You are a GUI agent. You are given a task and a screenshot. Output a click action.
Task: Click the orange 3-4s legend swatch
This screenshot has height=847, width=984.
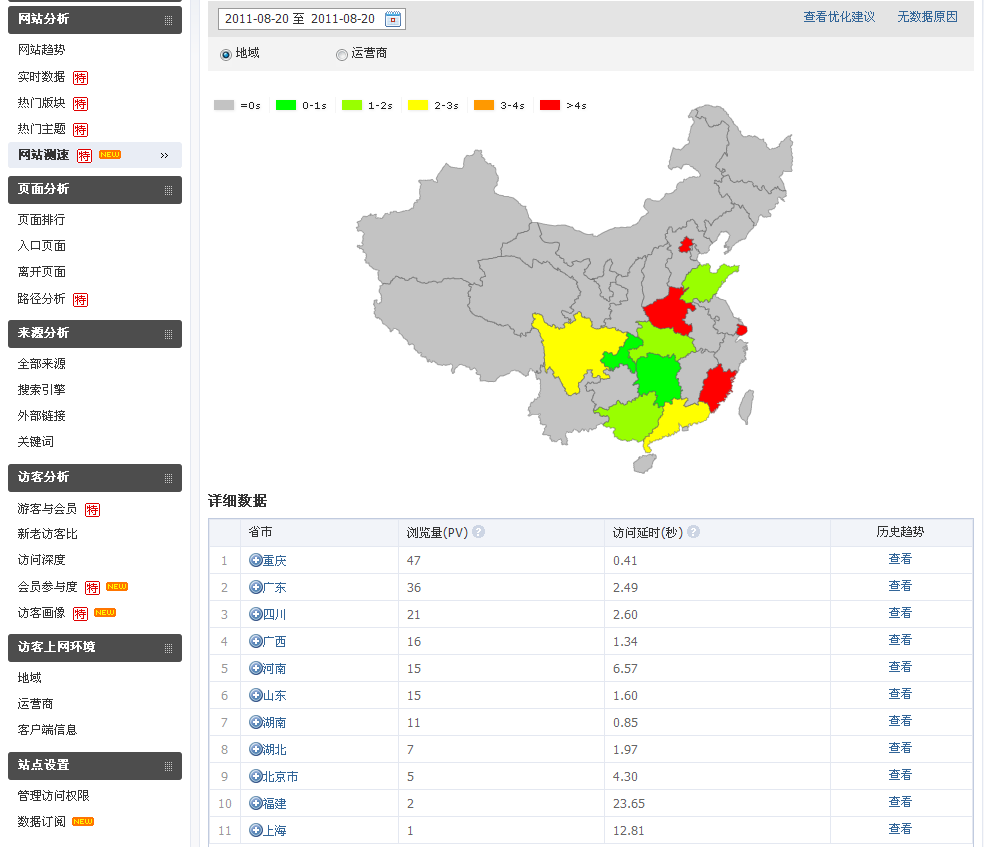(484, 105)
